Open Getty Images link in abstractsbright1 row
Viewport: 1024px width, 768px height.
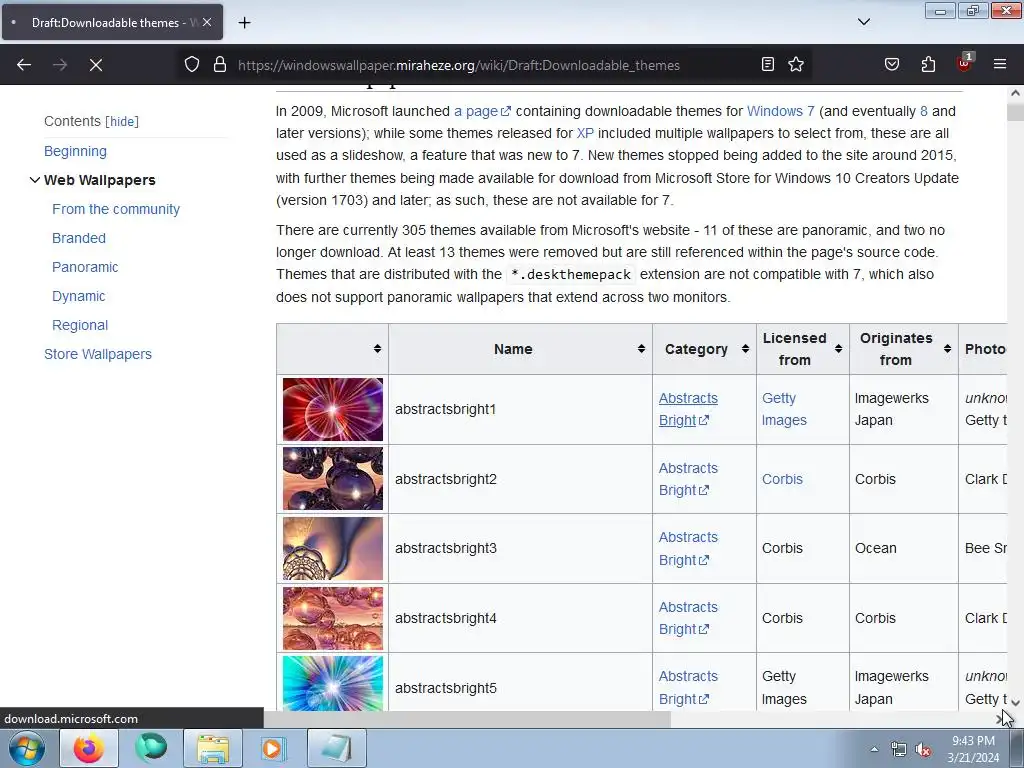pyautogui.click(x=784, y=409)
